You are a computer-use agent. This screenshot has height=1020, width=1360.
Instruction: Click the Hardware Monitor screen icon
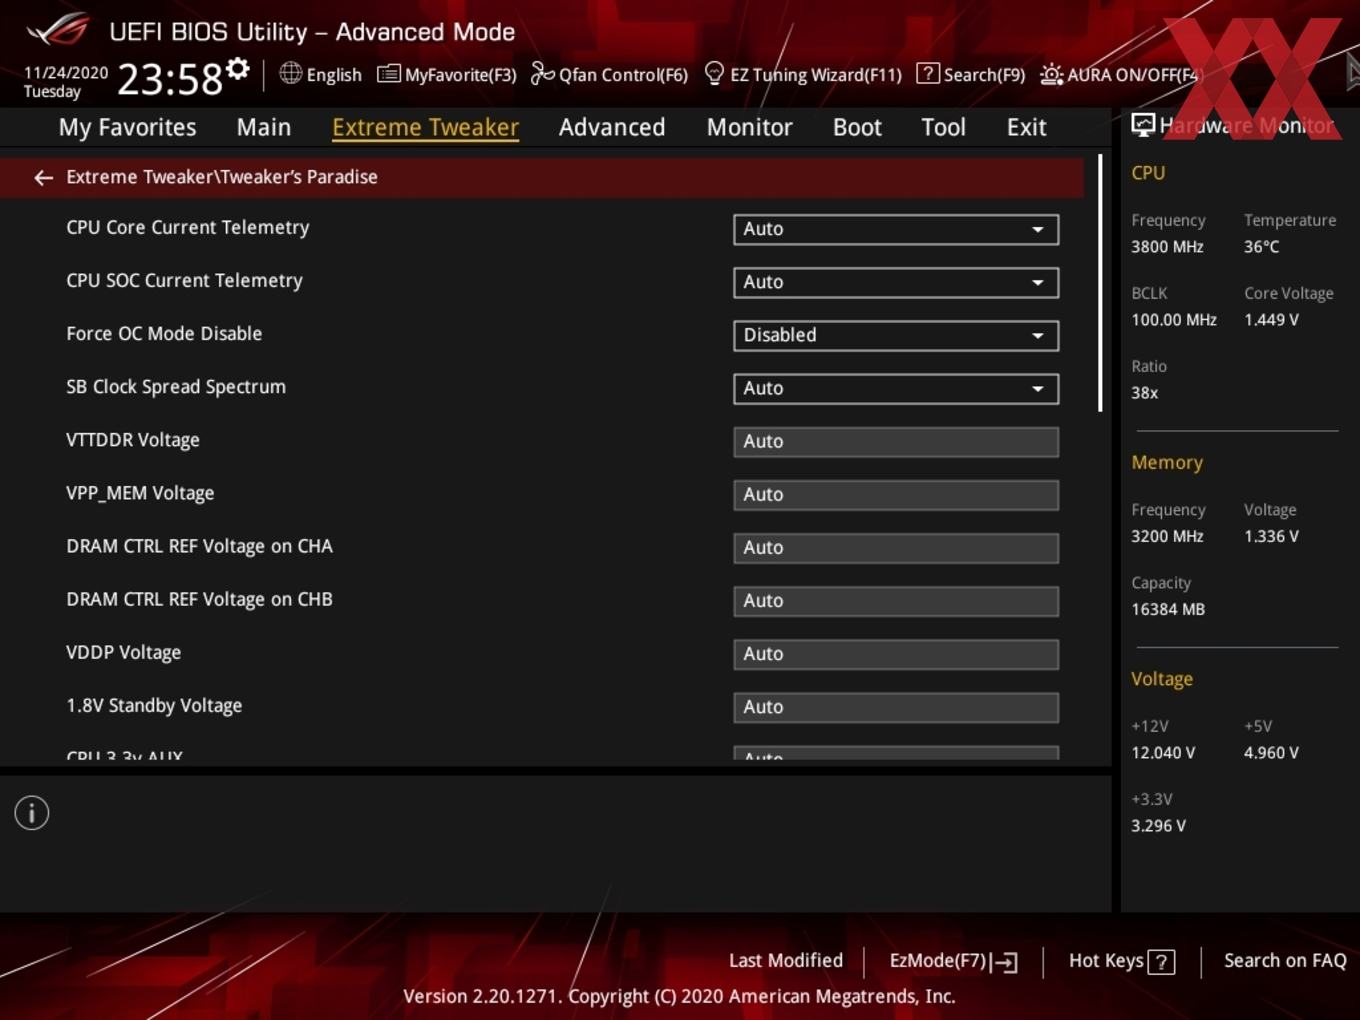[1143, 125]
